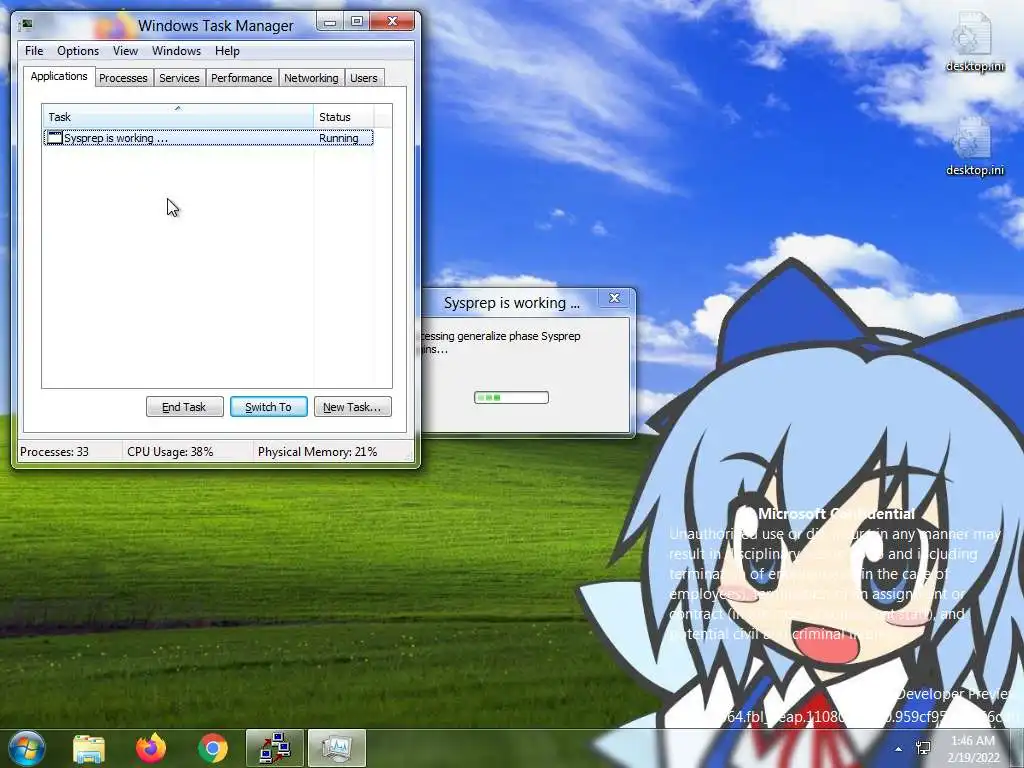
Task: Switch to the Networking tab
Action: tap(312, 78)
